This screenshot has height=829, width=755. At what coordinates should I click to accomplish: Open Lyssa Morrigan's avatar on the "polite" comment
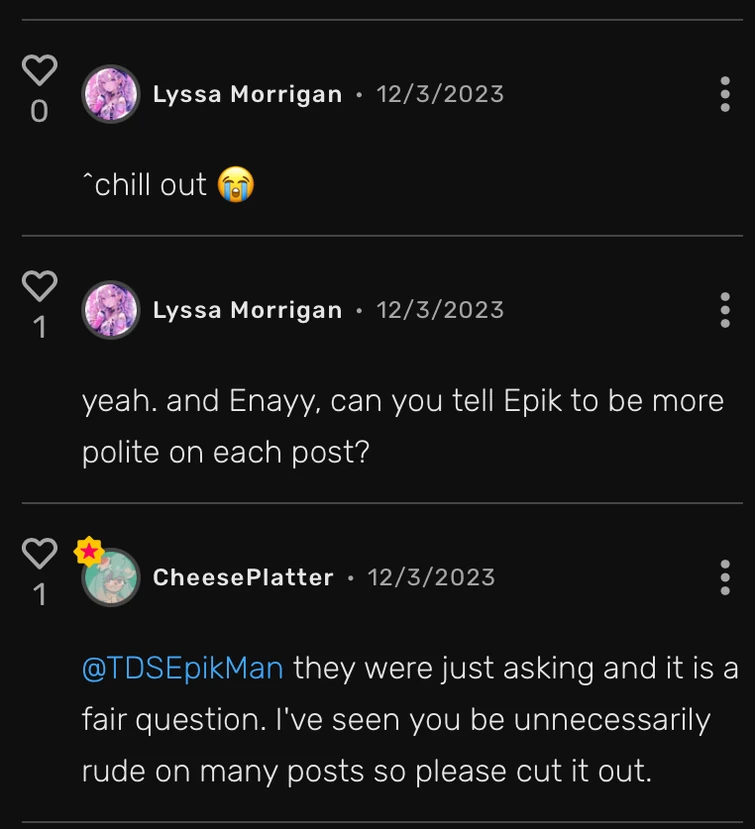110,310
